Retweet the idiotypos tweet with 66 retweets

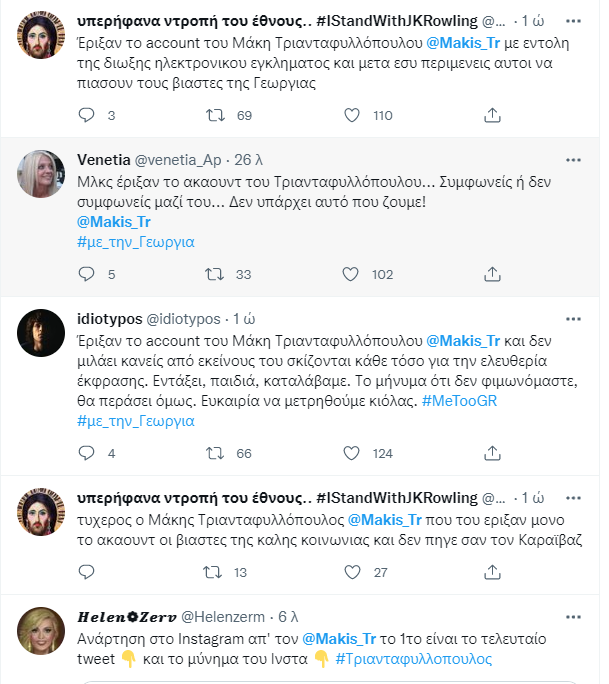[x=213, y=454]
